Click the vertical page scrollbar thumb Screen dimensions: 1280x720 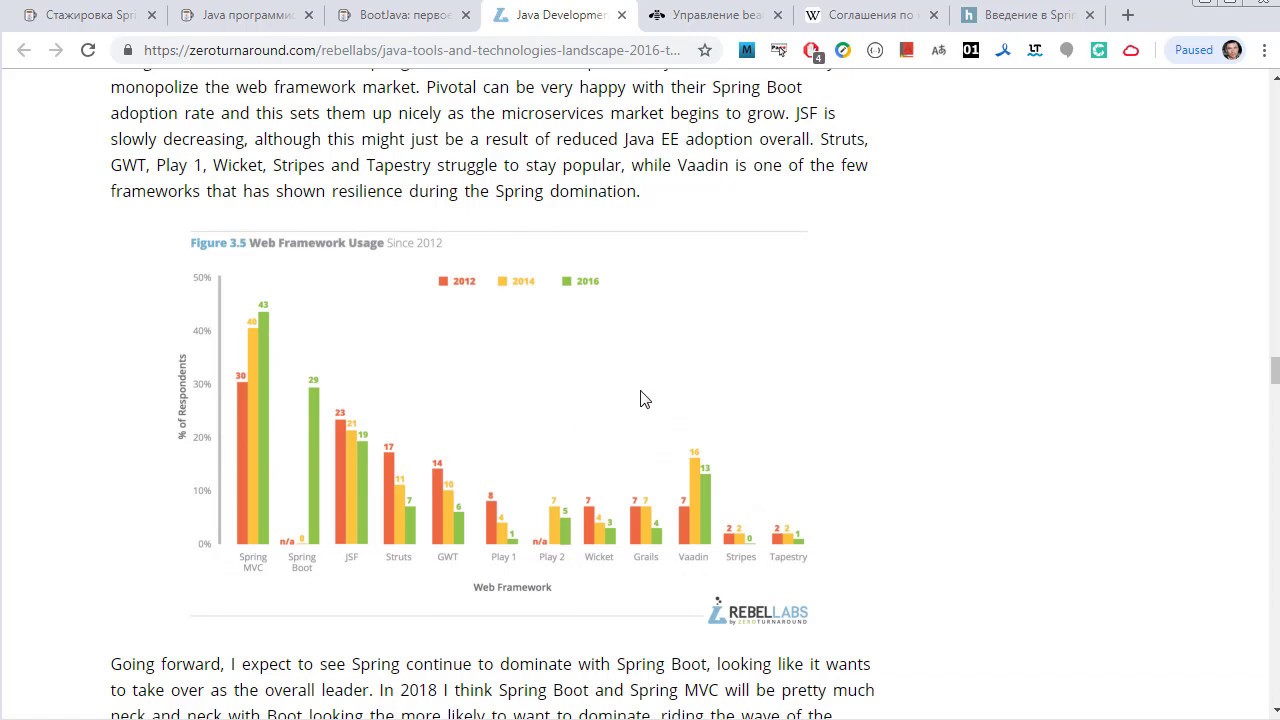coord(1274,369)
